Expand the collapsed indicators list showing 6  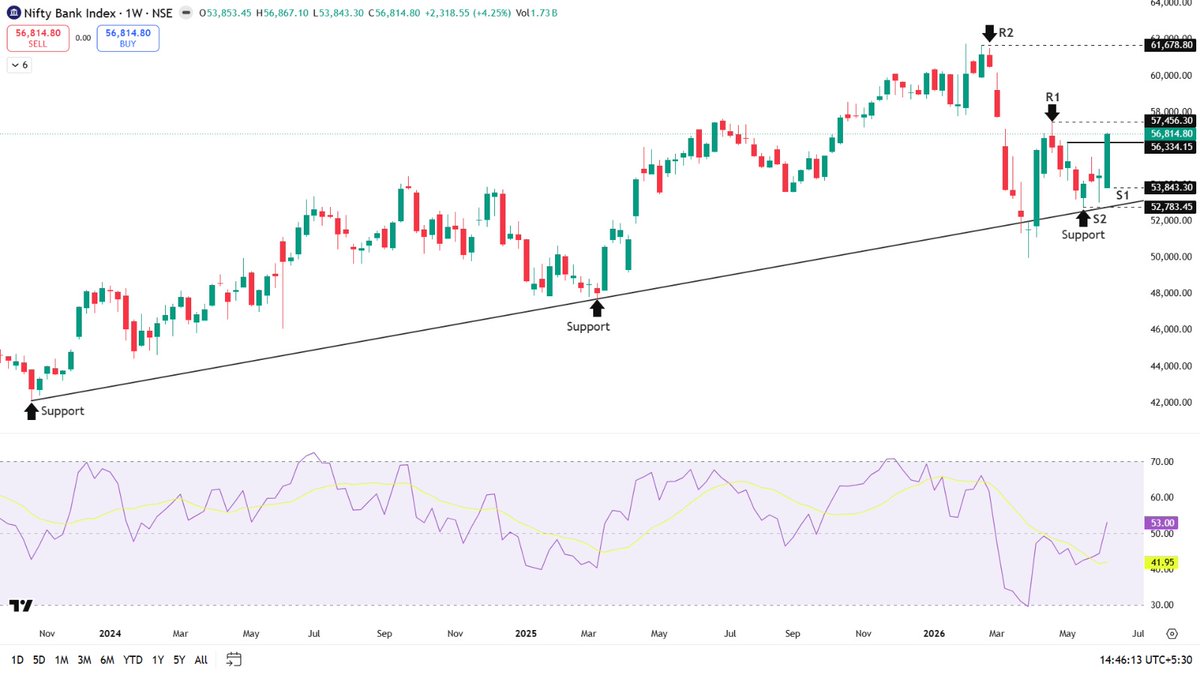tap(19, 65)
